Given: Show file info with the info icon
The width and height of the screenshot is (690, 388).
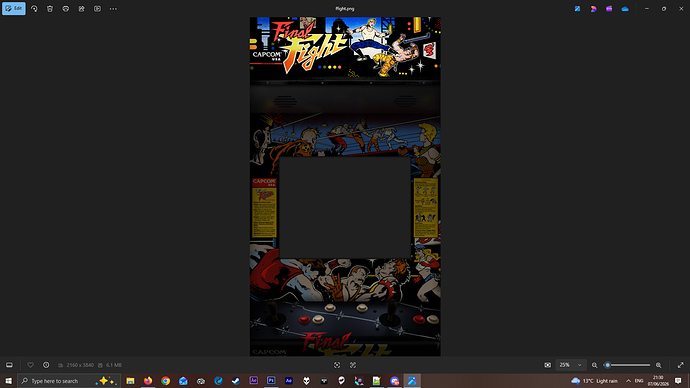Looking at the screenshot, I should tap(46, 365).
